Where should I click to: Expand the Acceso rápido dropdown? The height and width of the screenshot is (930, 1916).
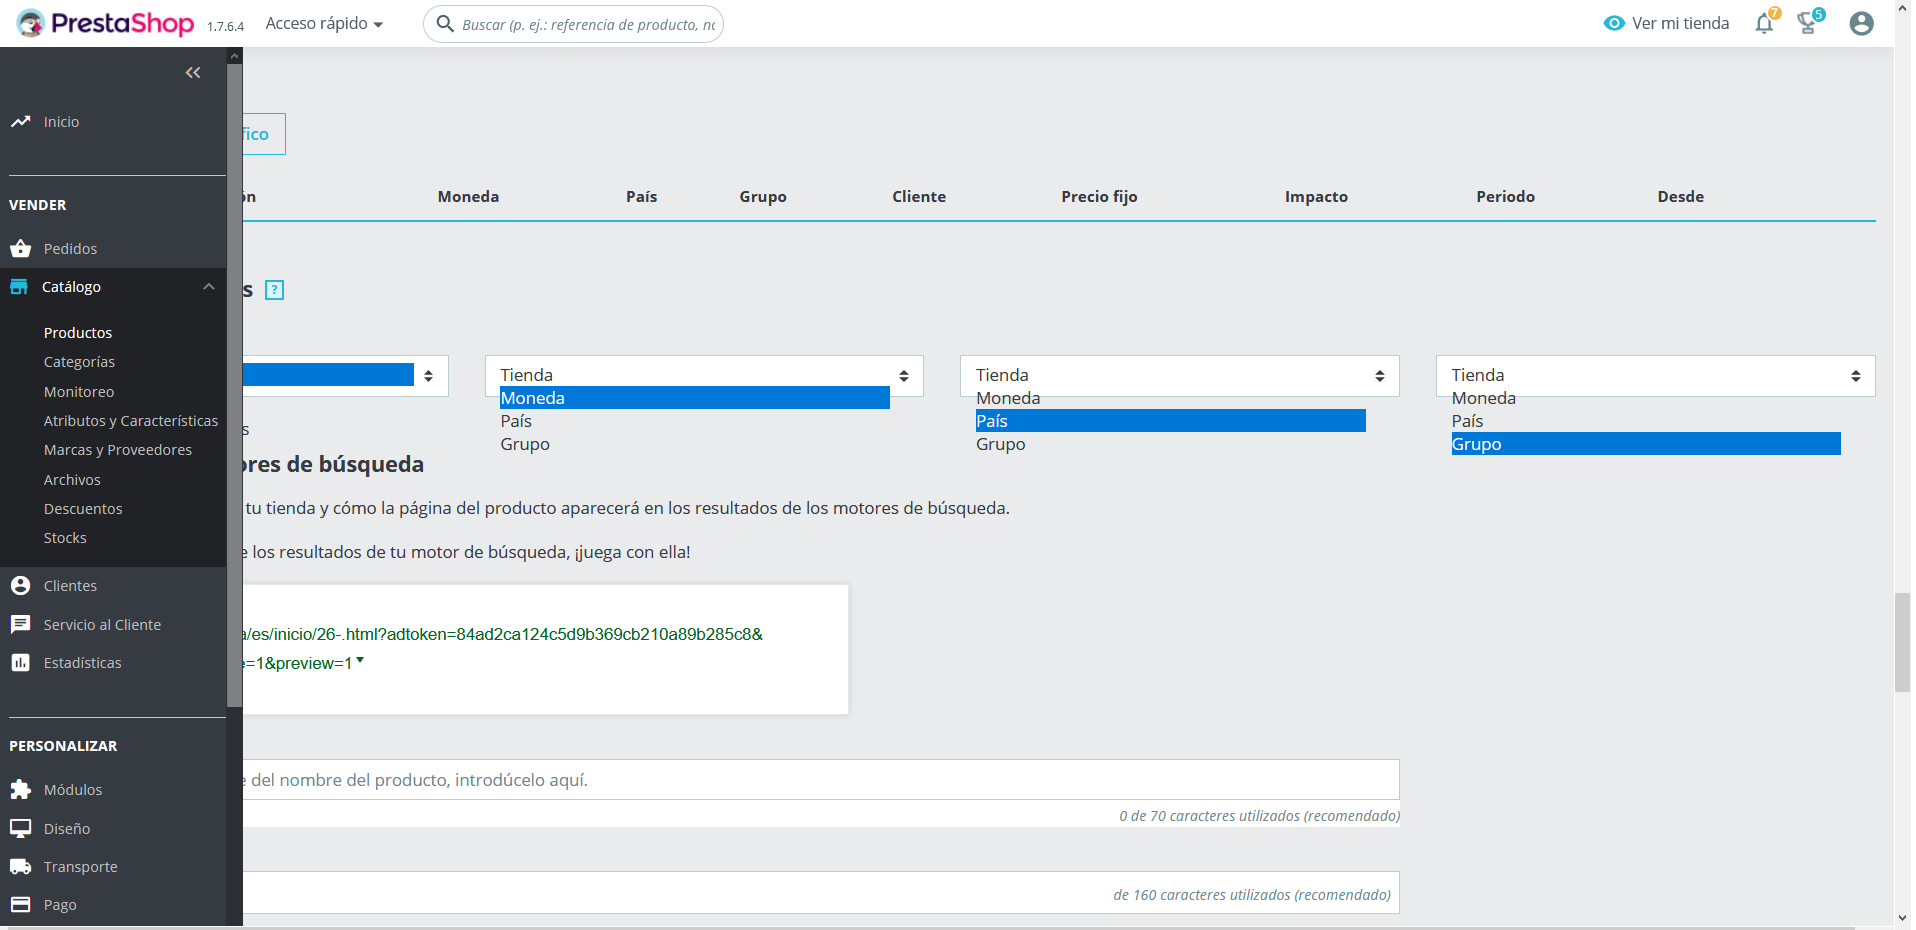pyautogui.click(x=324, y=23)
